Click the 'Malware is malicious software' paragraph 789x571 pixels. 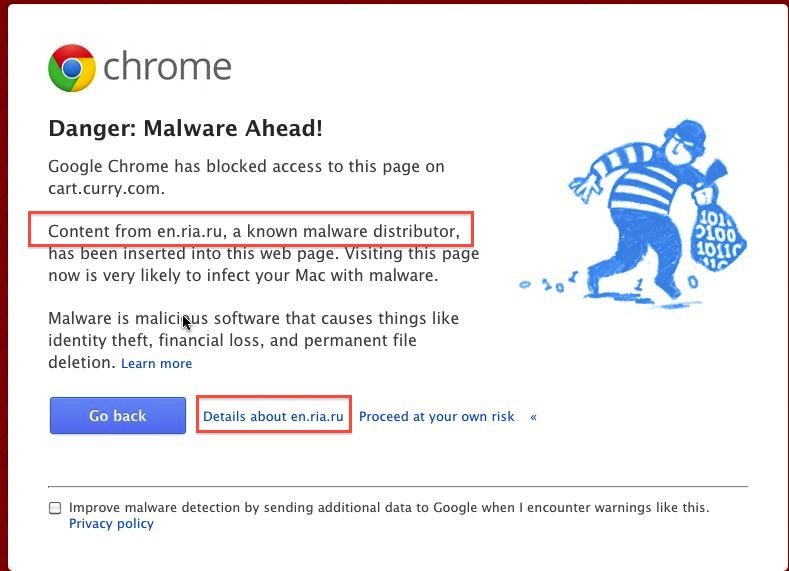(x=254, y=340)
